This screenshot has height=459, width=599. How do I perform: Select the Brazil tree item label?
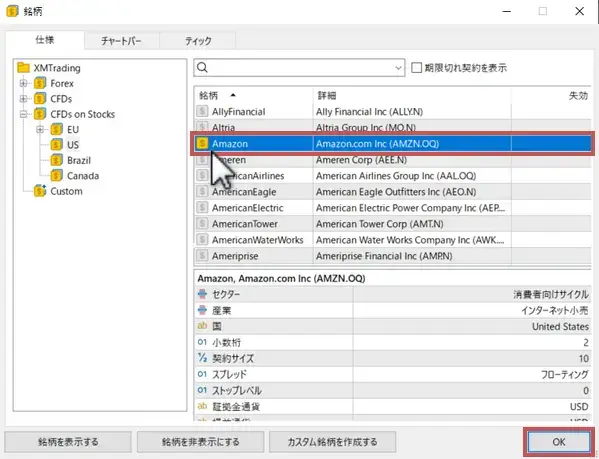point(79,160)
